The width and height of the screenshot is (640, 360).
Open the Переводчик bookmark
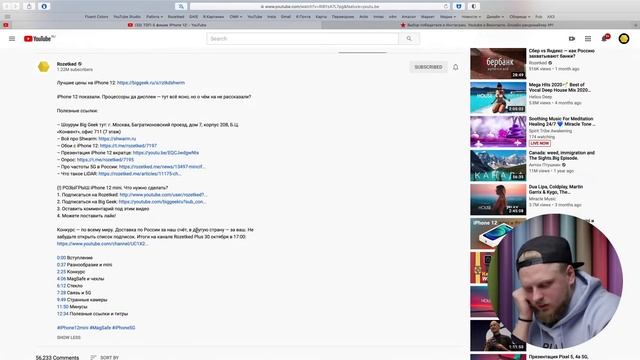(x=343, y=17)
